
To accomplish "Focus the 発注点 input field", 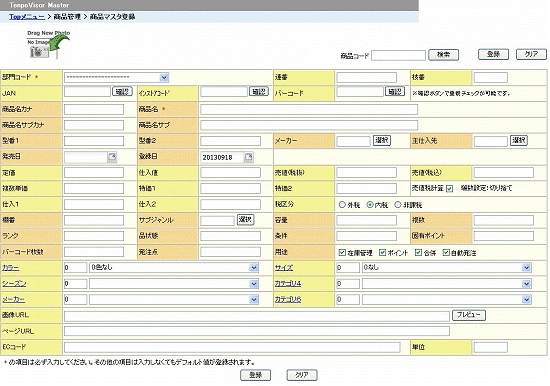I will (230, 252).
